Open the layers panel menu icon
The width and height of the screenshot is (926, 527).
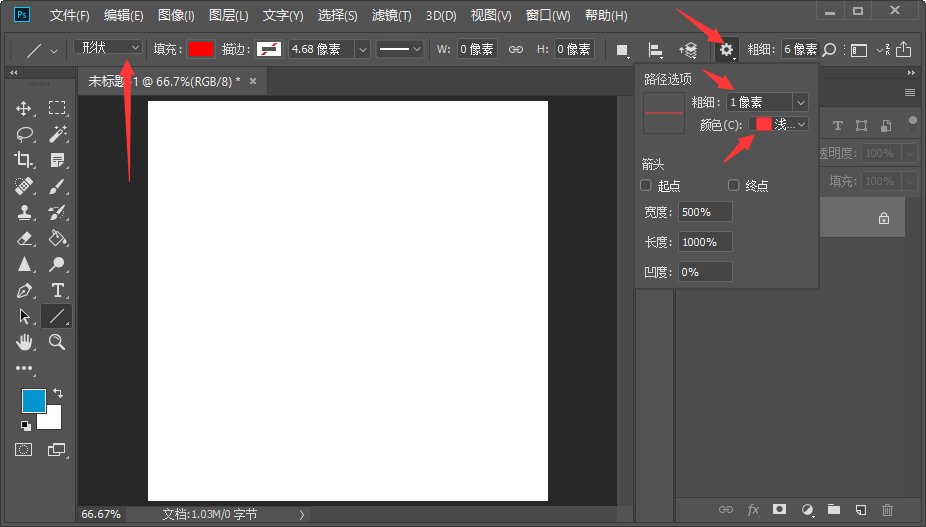coord(909,93)
